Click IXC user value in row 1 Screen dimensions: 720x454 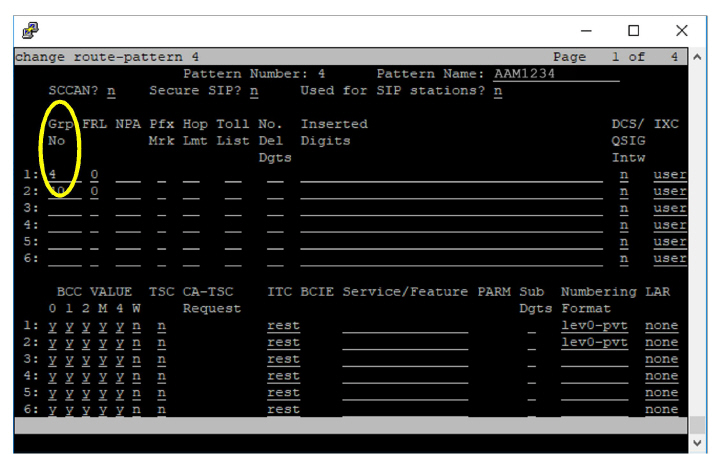coord(670,175)
